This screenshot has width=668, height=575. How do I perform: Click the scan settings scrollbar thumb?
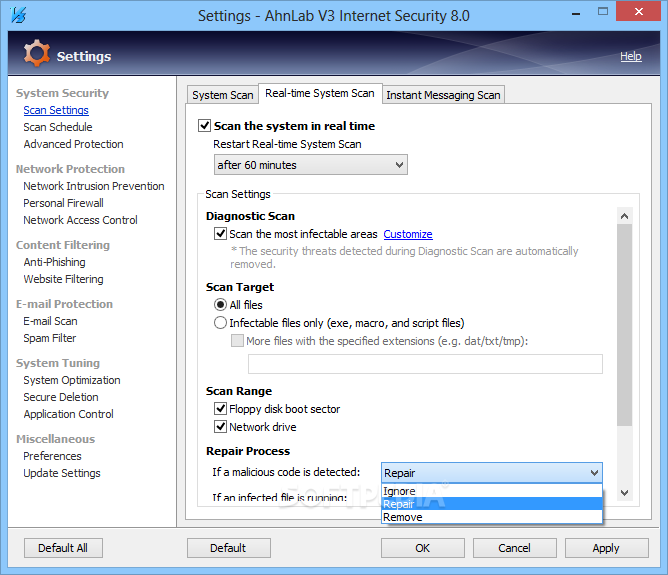[624, 325]
